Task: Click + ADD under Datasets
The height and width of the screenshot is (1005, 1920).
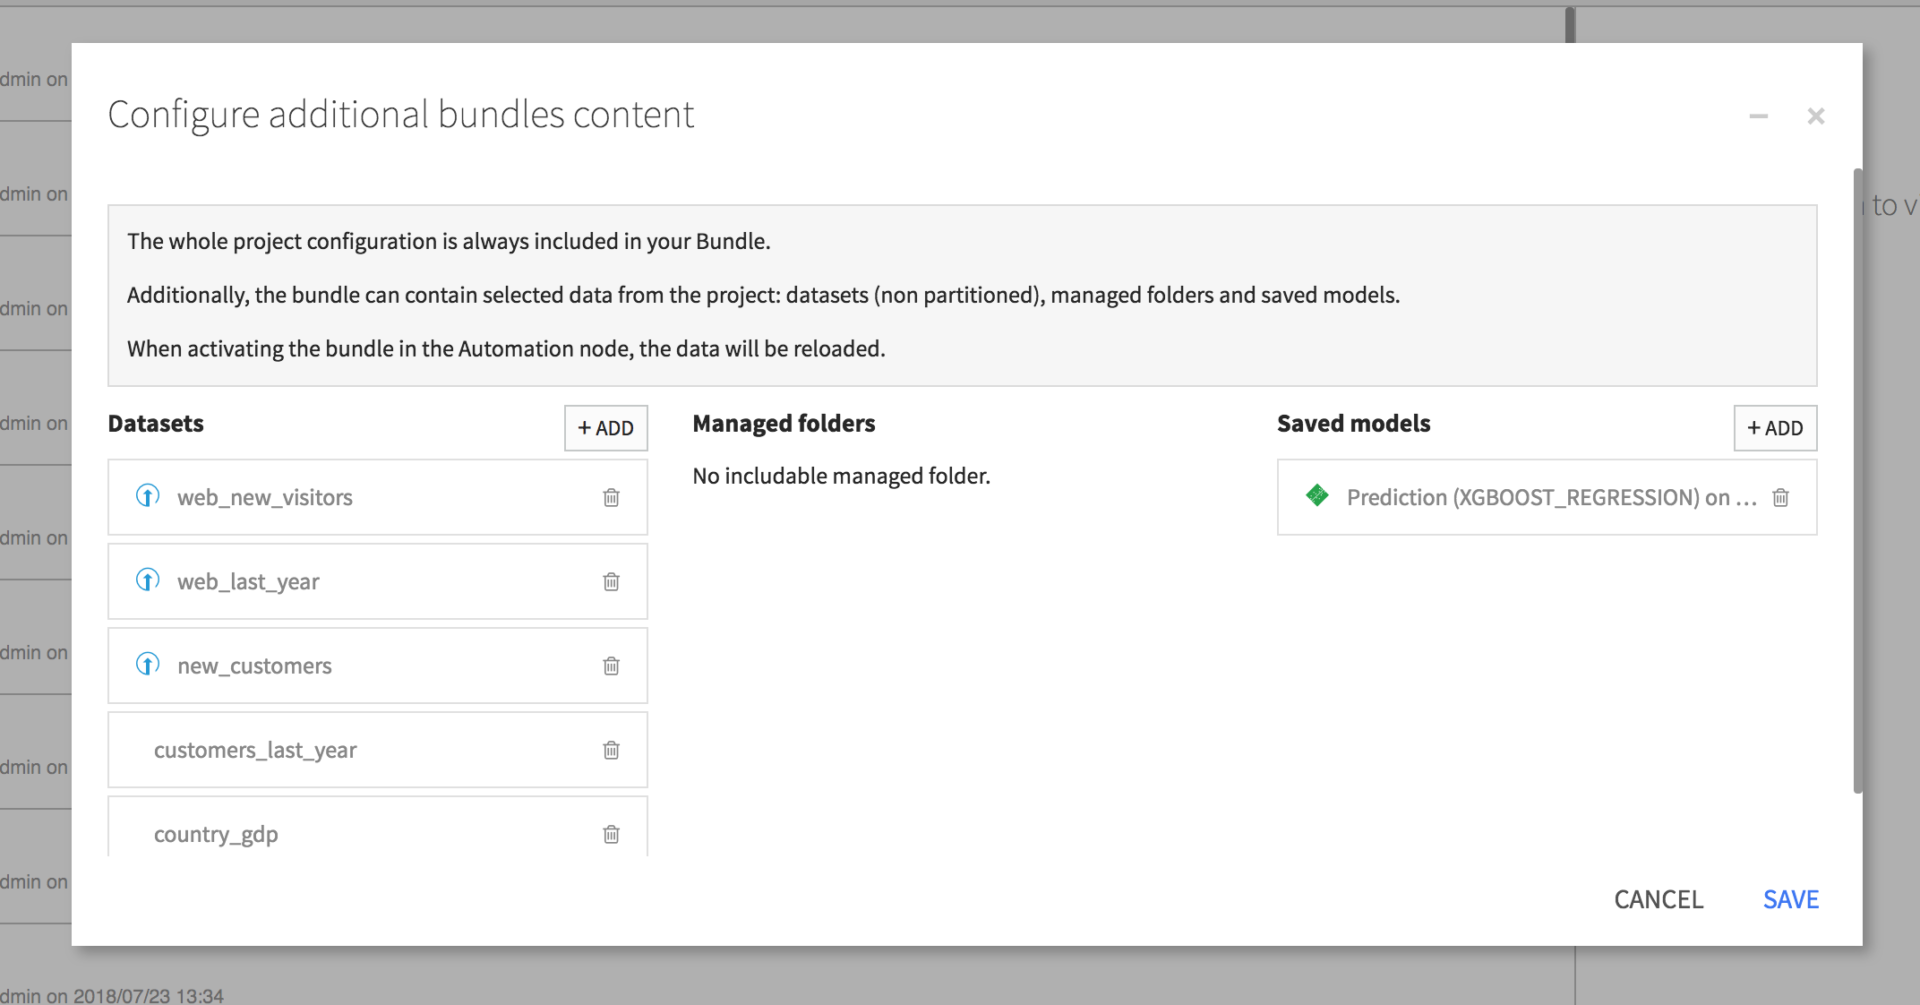Action: [x=605, y=427]
